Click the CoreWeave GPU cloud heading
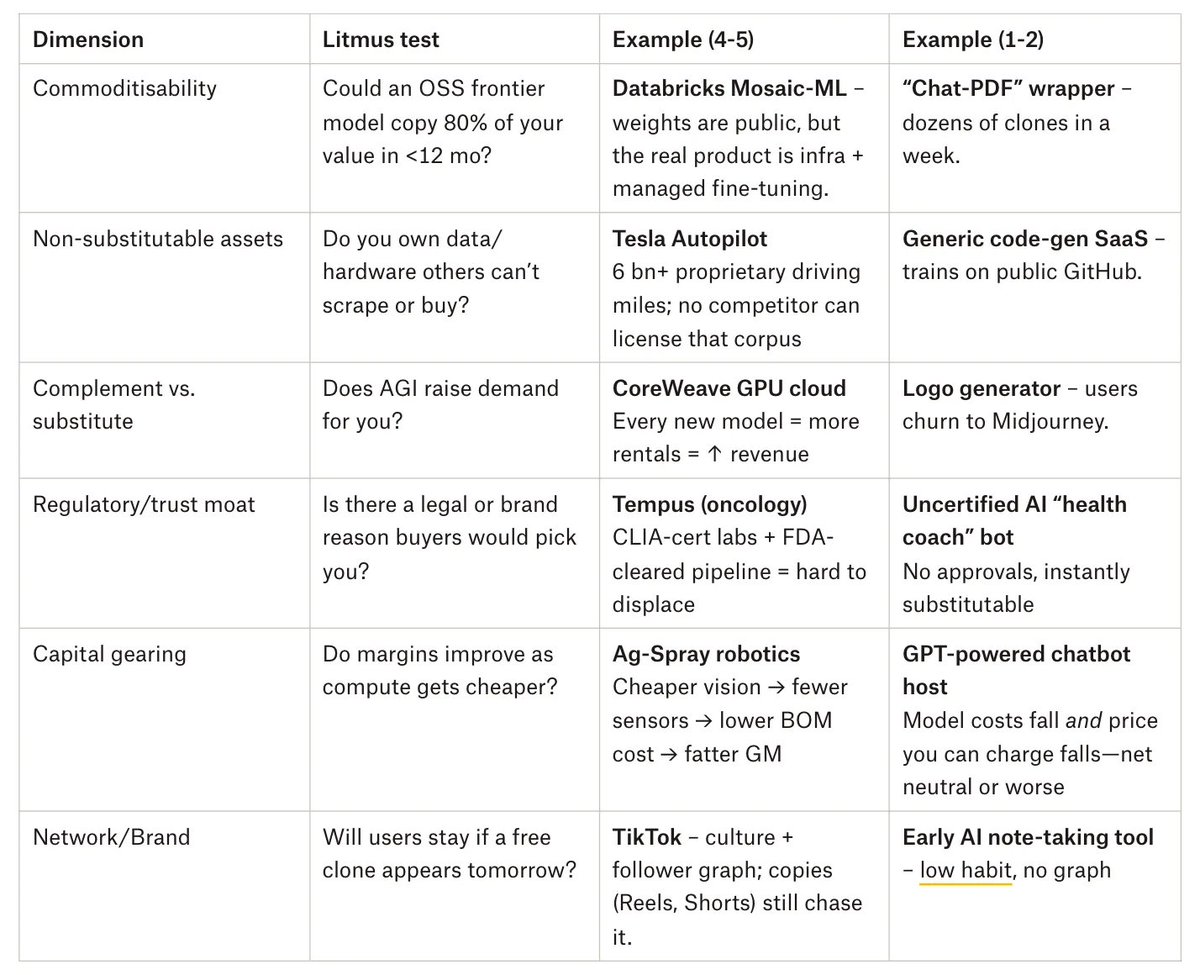This screenshot has height=975, width=1200. [x=729, y=388]
